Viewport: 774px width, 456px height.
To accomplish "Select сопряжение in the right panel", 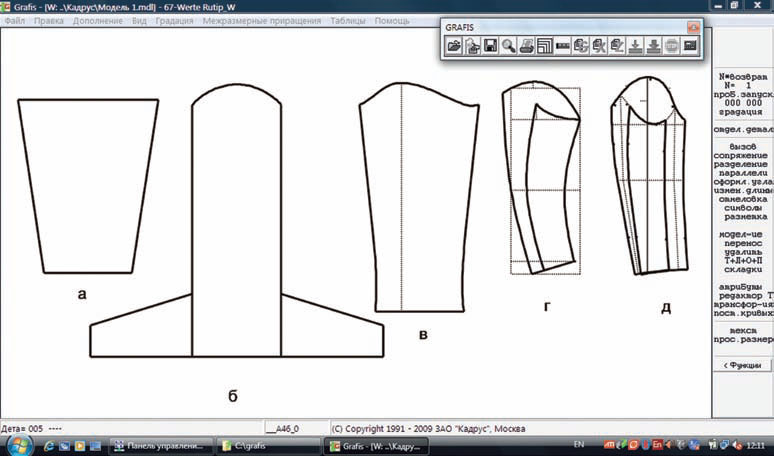I will point(740,155).
